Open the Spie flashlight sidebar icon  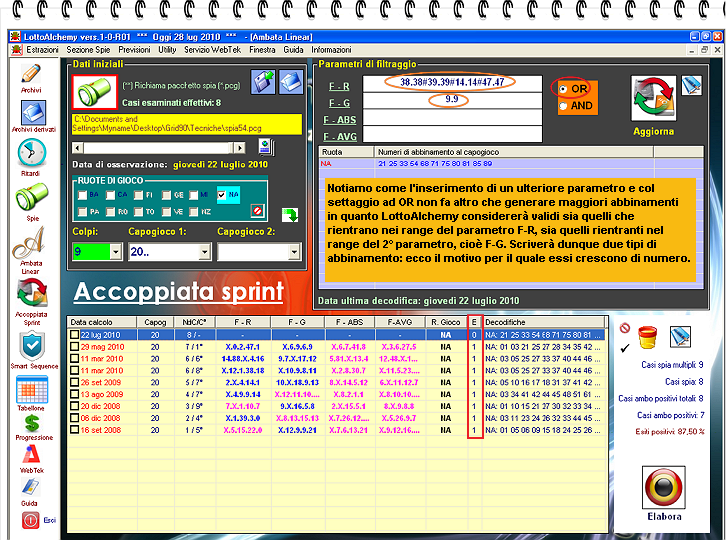tap(31, 196)
